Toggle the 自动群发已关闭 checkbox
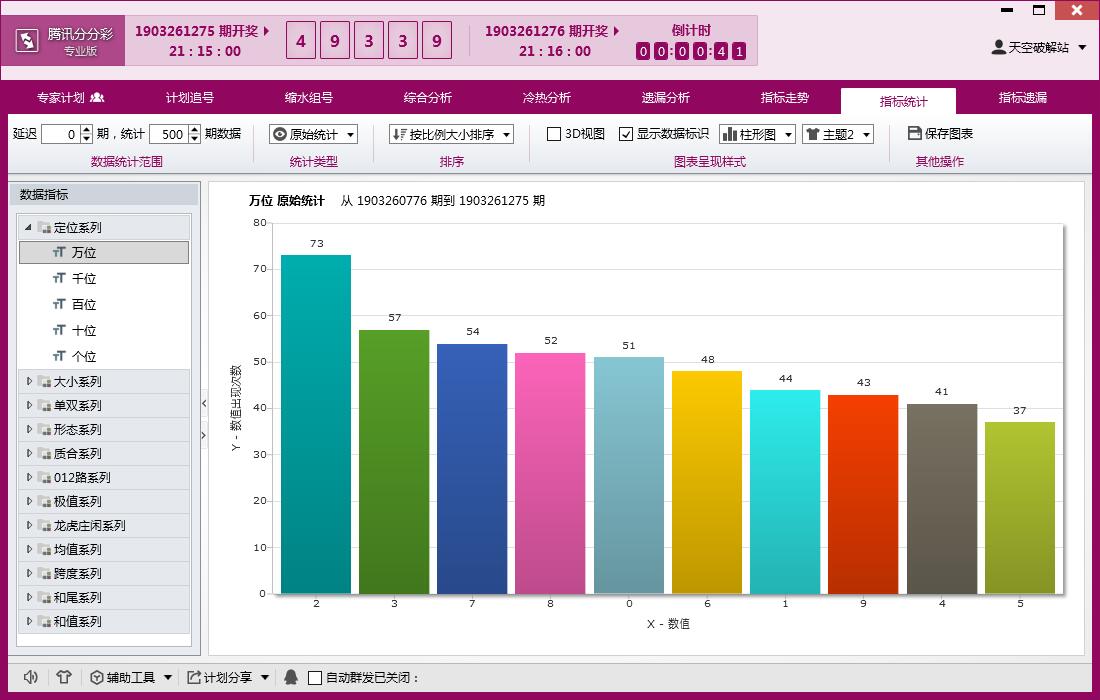The height and width of the screenshot is (700, 1100). click(315, 678)
